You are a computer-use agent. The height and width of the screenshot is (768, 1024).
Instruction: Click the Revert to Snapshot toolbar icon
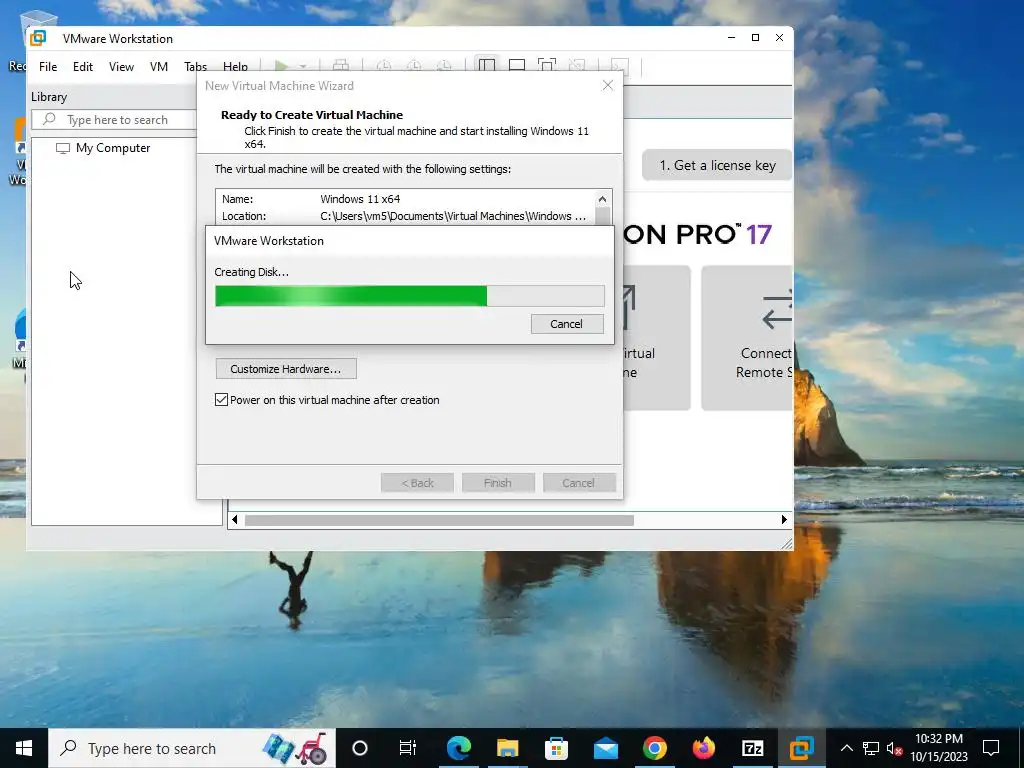click(x=414, y=65)
